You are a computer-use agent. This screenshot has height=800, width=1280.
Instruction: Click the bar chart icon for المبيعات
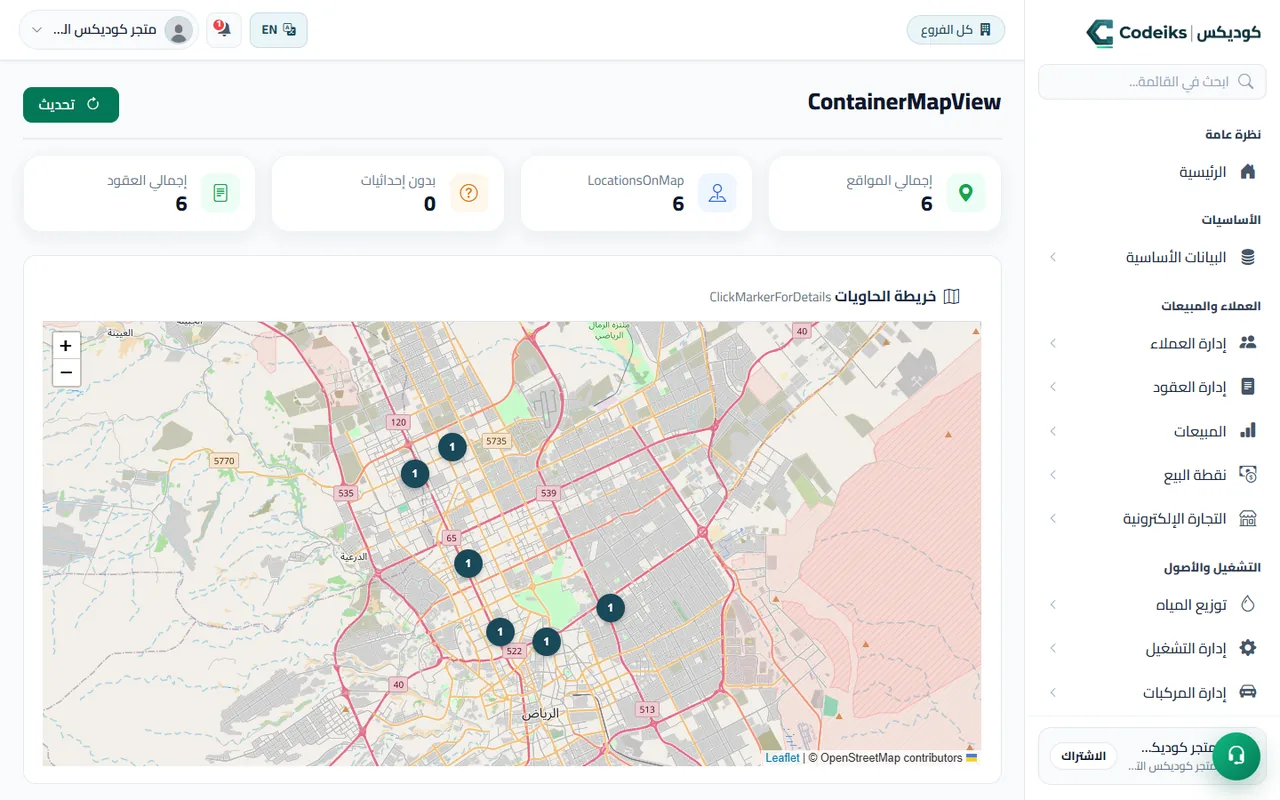tap(1247, 430)
